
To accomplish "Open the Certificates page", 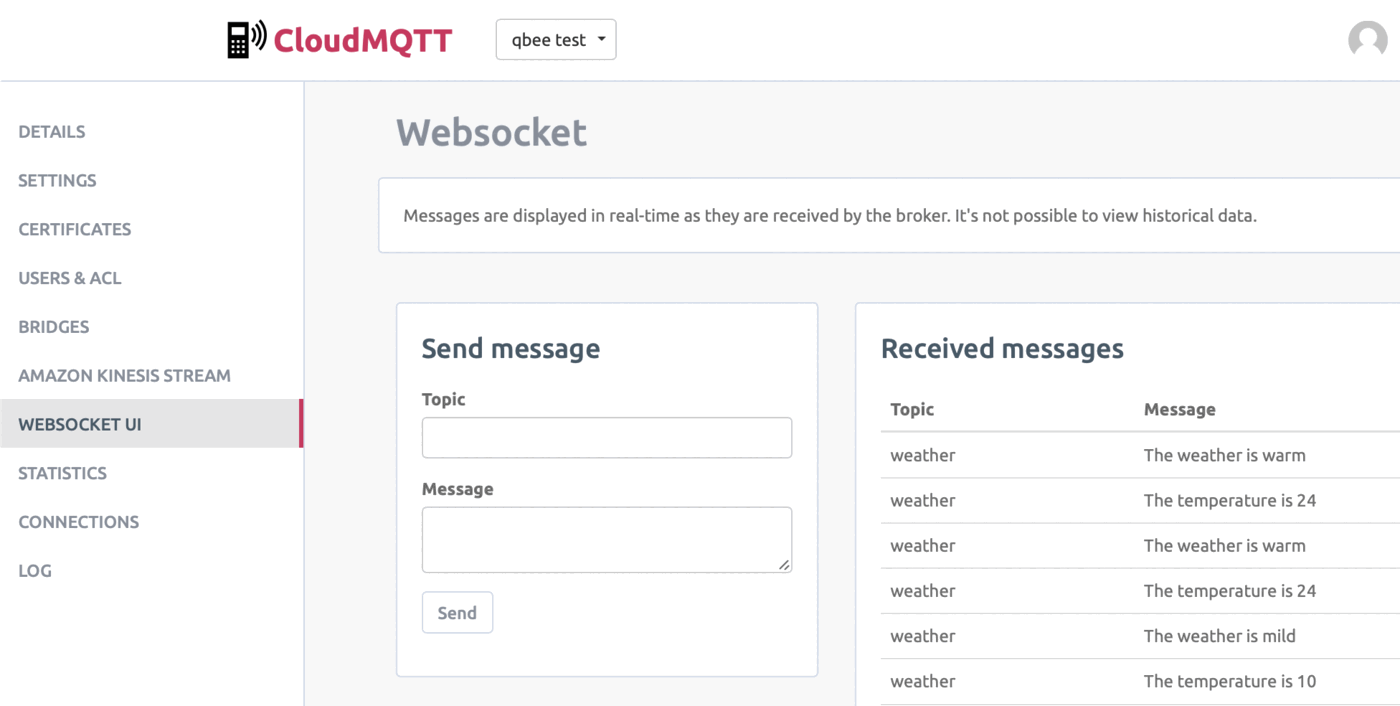I will coord(74,229).
